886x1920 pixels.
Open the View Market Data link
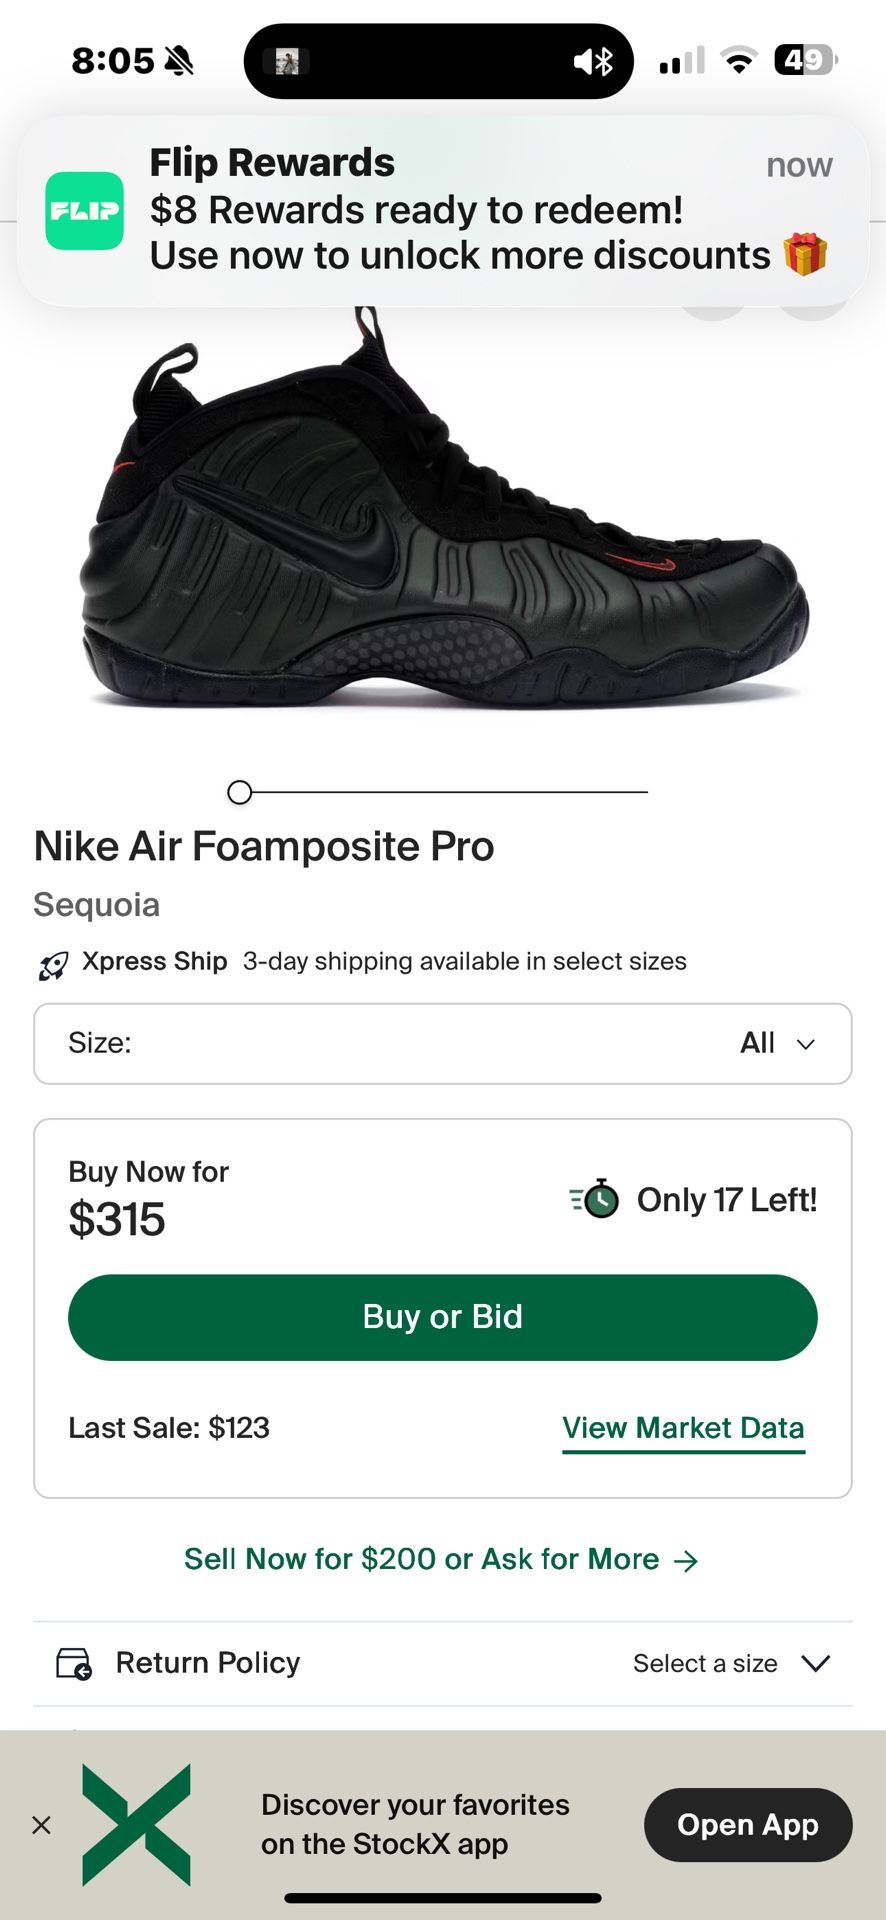click(683, 1428)
